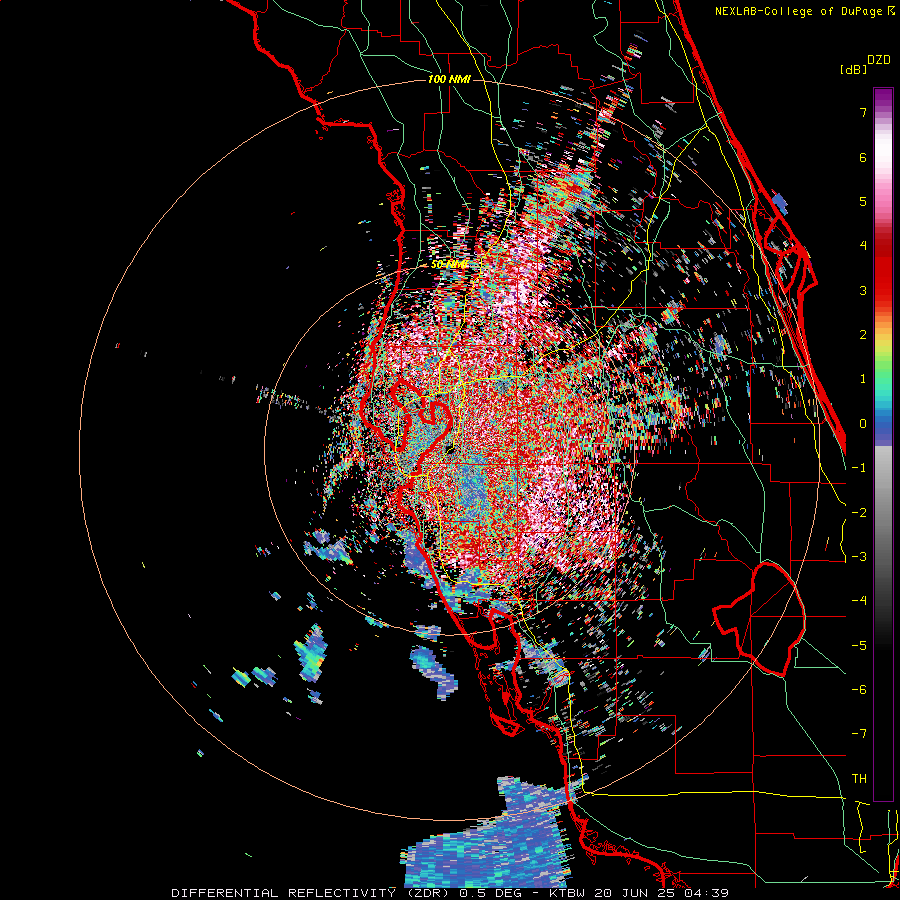Click the [dB] unit label
Screen dimensions: 900x900
(x=853, y=69)
